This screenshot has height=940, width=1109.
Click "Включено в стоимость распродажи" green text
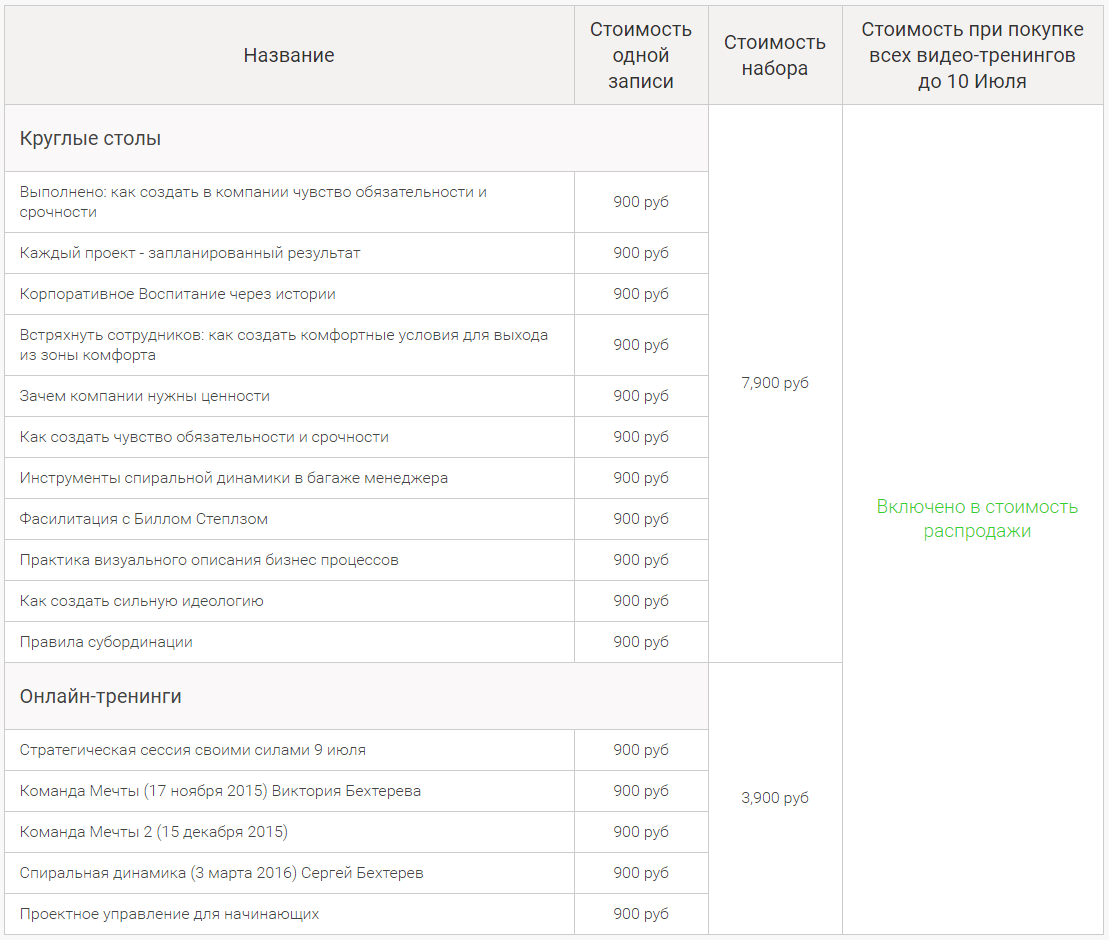click(x=977, y=519)
